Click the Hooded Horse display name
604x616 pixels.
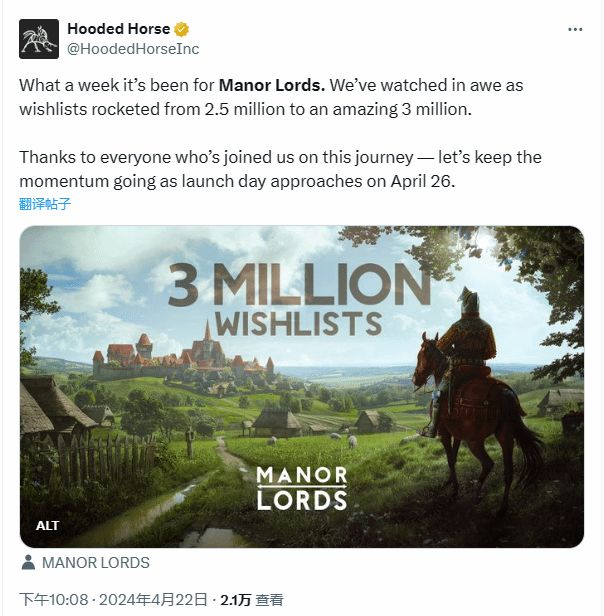(119, 28)
